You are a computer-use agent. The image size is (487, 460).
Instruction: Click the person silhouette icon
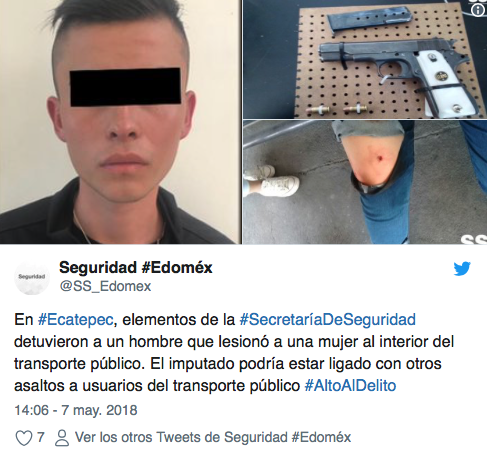tap(62, 438)
